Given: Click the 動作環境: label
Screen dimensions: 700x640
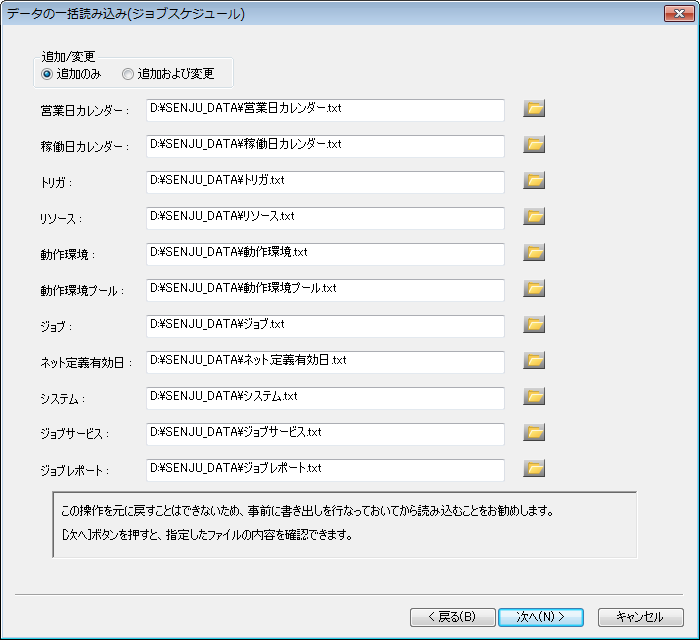Looking at the screenshot, I should pyautogui.click(x=68, y=255).
